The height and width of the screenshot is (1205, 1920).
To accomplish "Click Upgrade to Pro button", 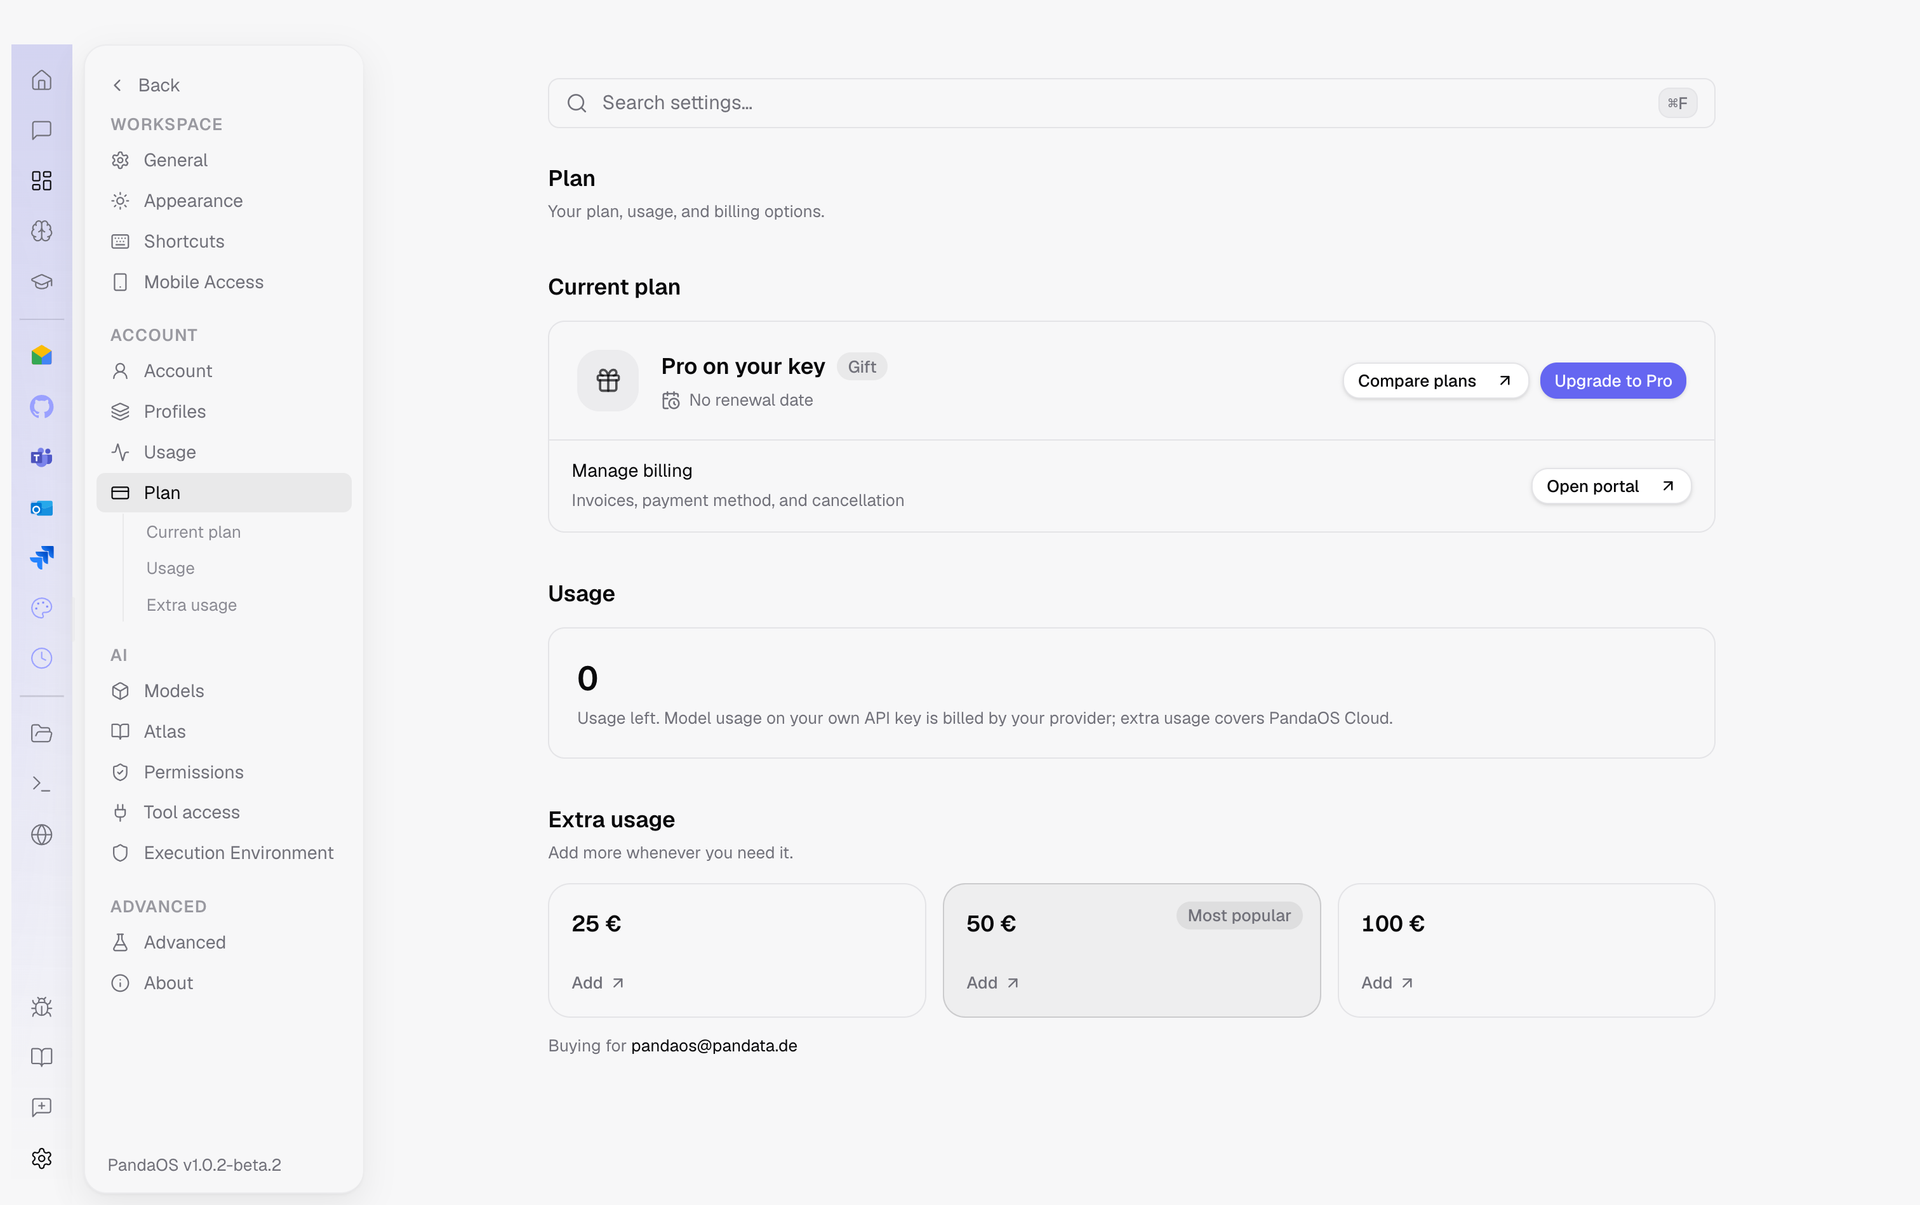I will click(x=1612, y=381).
